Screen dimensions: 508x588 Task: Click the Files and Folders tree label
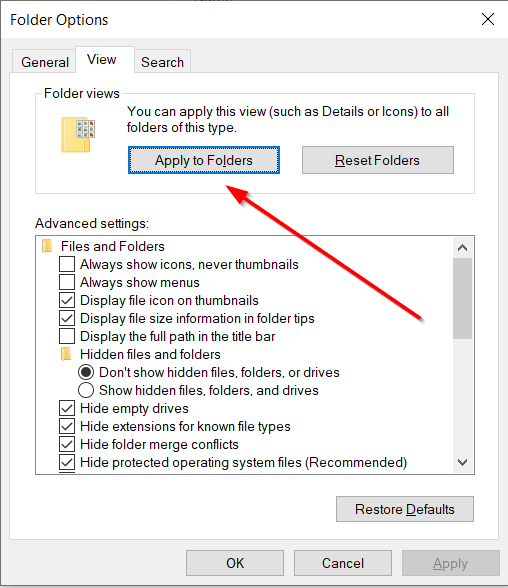click(x=112, y=246)
